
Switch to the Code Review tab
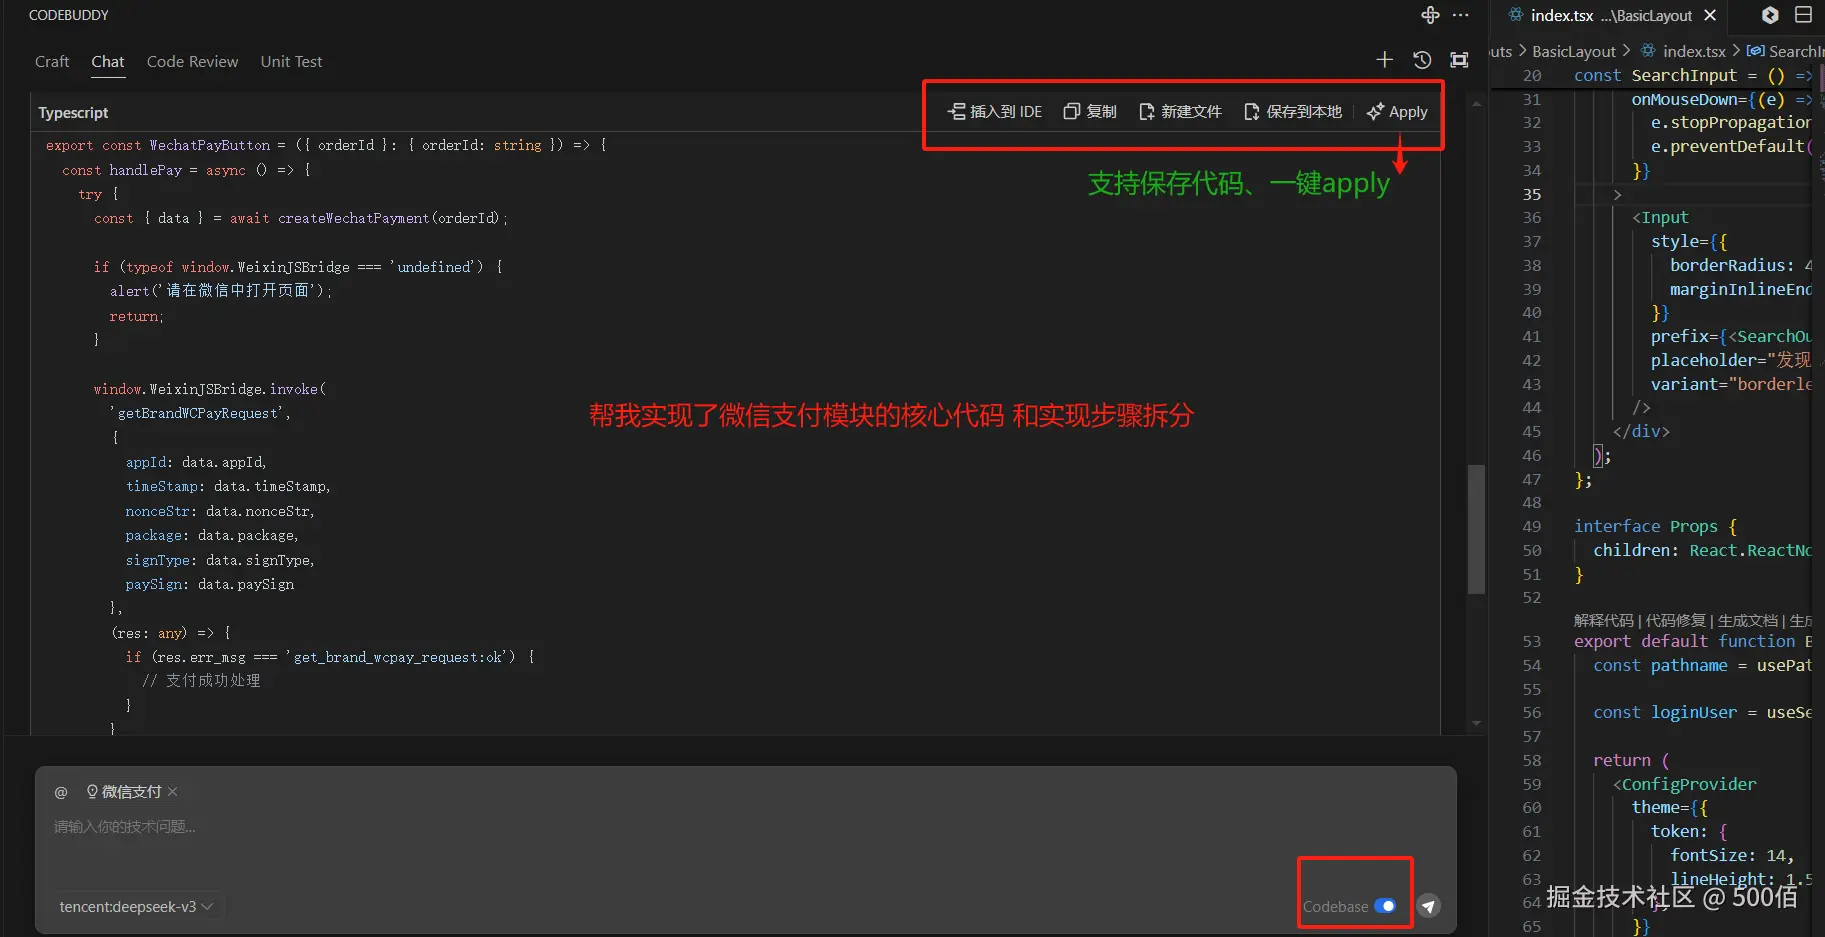pos(192,61)
